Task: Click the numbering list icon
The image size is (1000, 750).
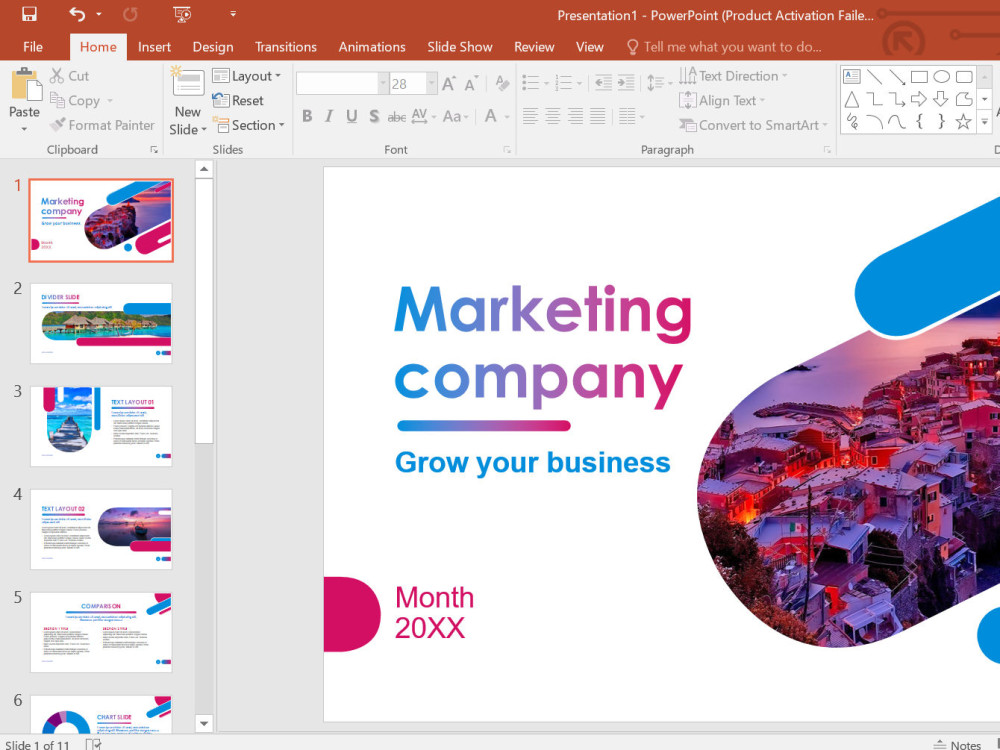Action: [564, 82]
